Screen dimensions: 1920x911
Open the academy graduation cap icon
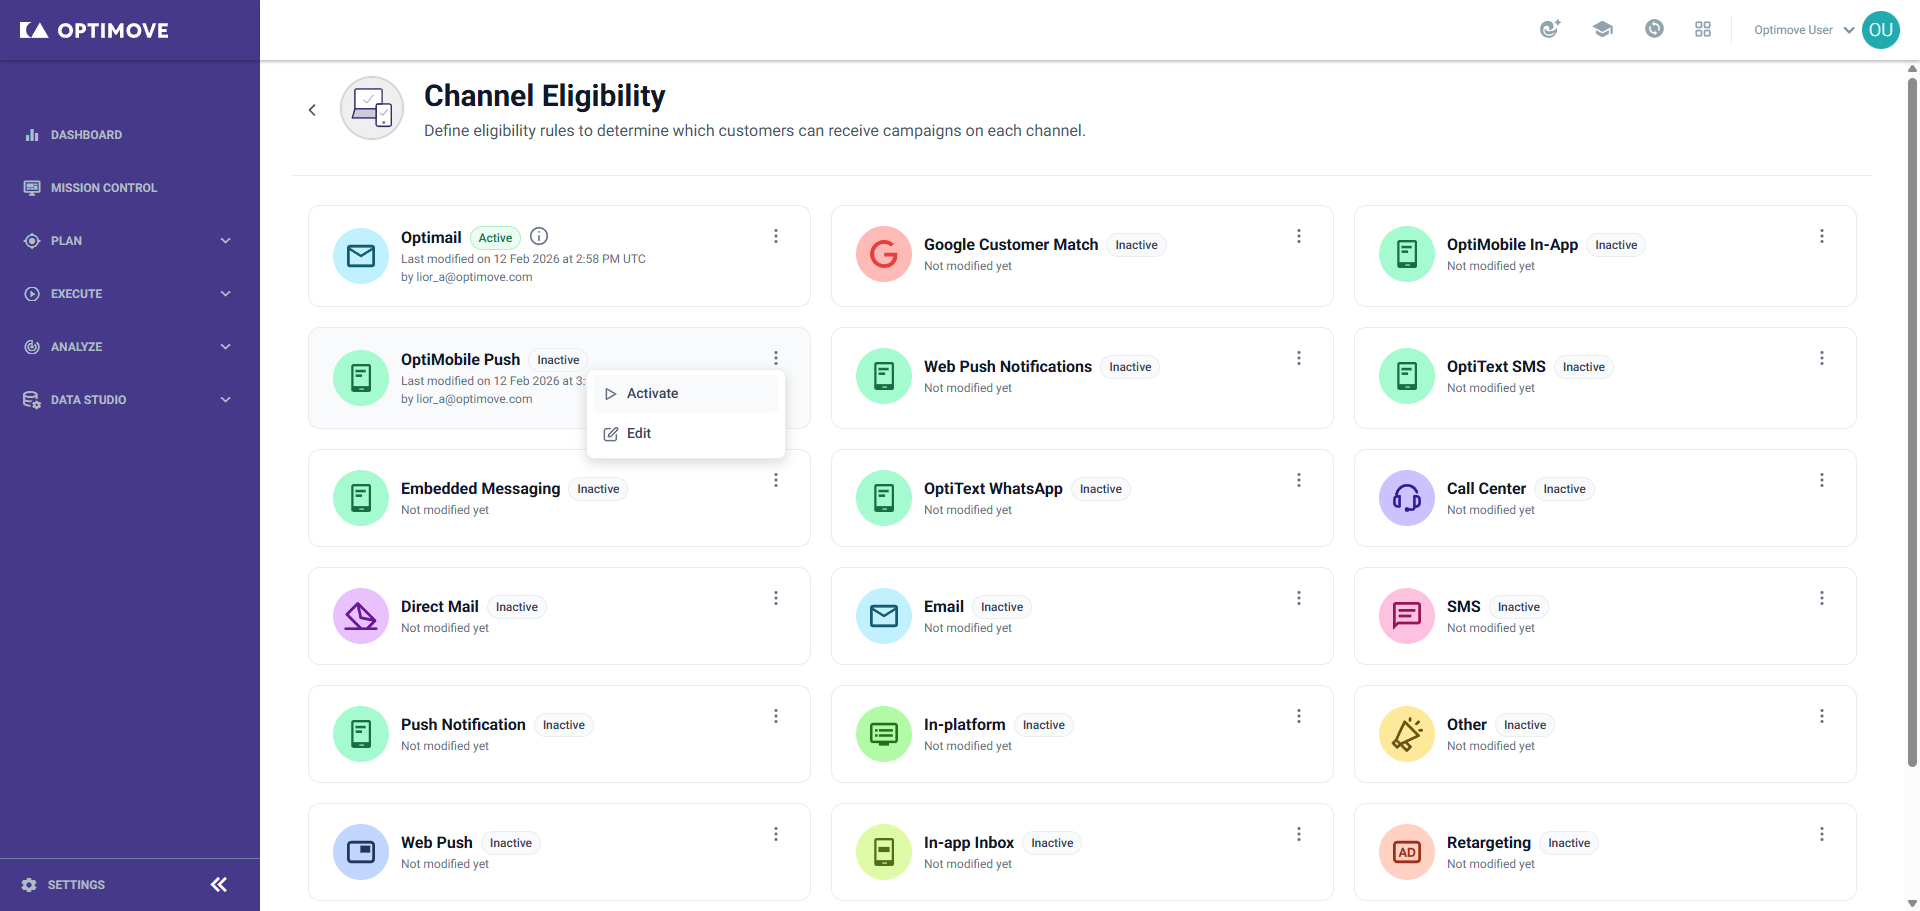pos(1603,29)
